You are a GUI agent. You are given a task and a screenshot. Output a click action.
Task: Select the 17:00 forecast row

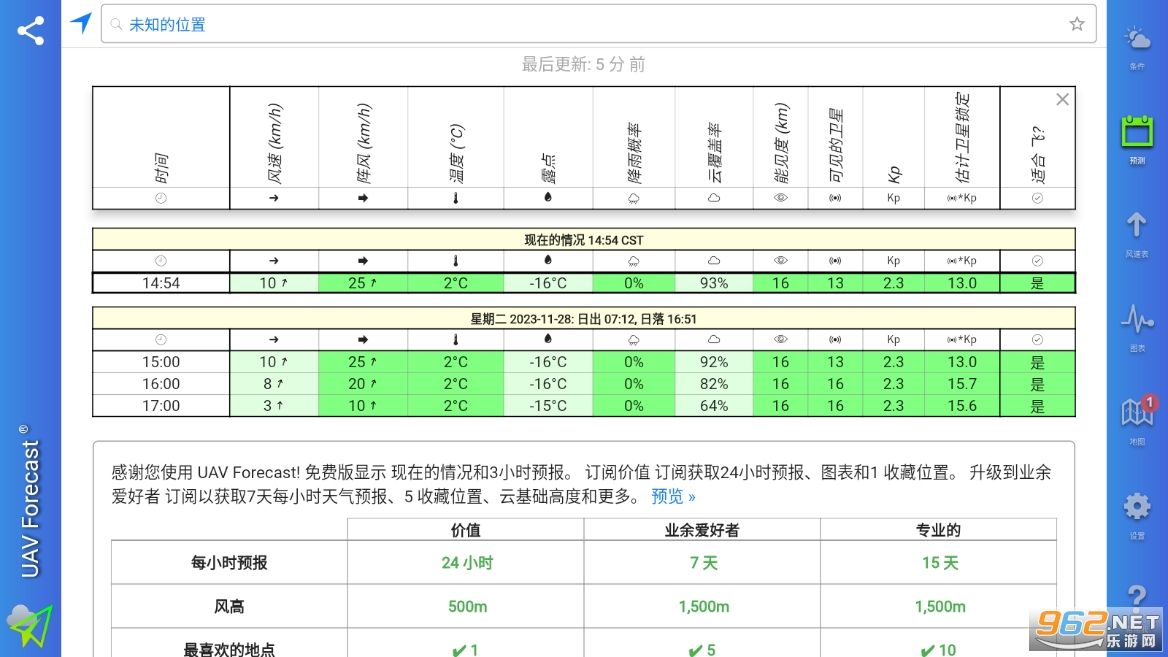click(161, 406)
